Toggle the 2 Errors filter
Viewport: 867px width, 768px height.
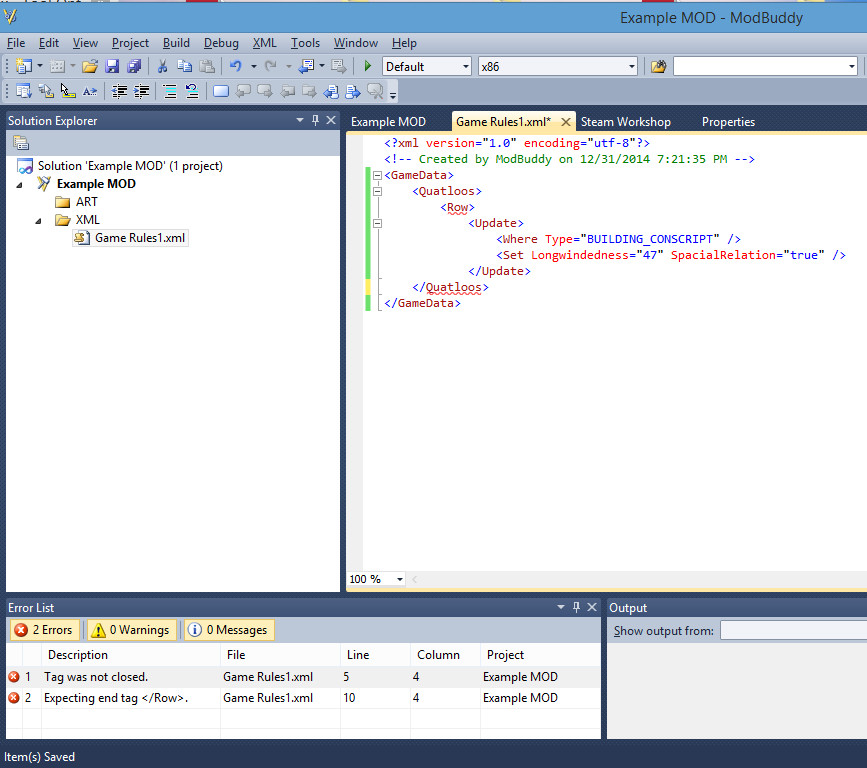[44, 630]
